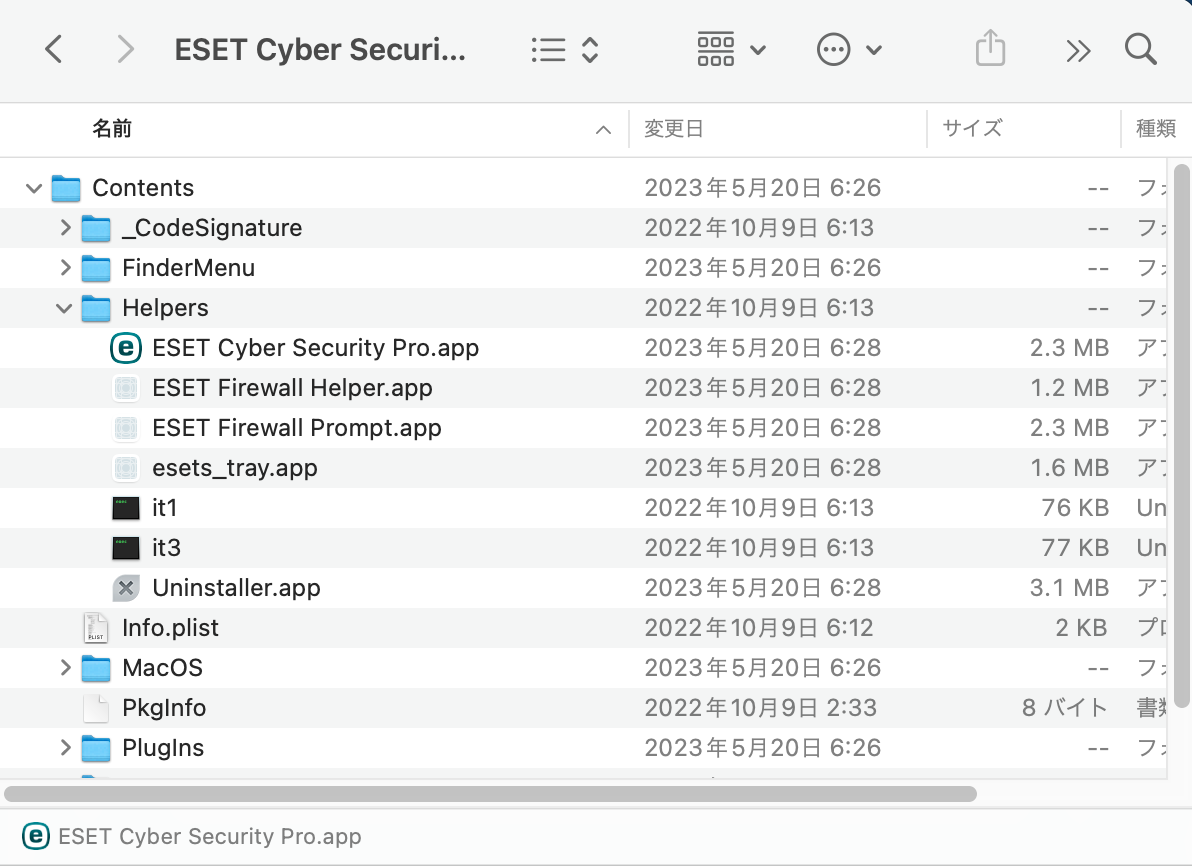Select the FinderMenu folder icon
The image size is (1192, 866).
[x=96, y=268]
